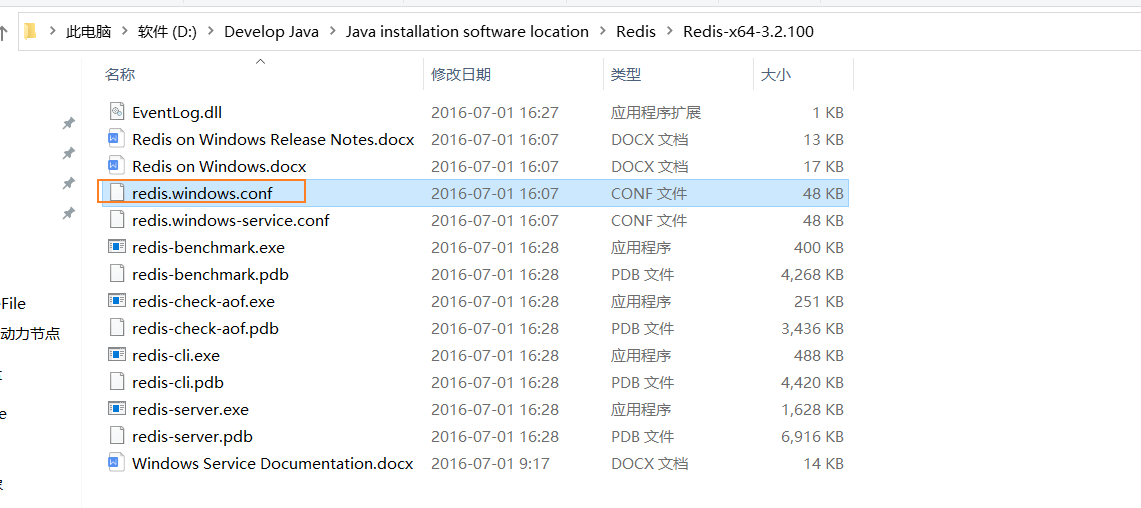
Task: Click the redis-server.pdb file icon
Action: coord(116,435)
